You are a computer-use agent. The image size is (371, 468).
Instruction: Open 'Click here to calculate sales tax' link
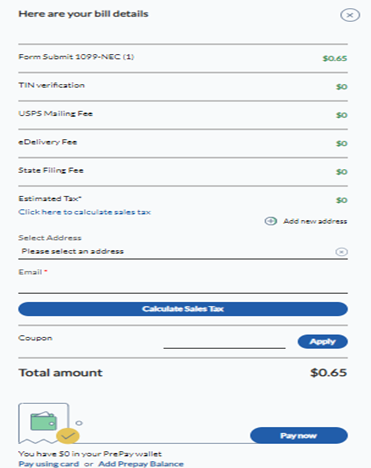pyautogui.click(x=84, y=212)
